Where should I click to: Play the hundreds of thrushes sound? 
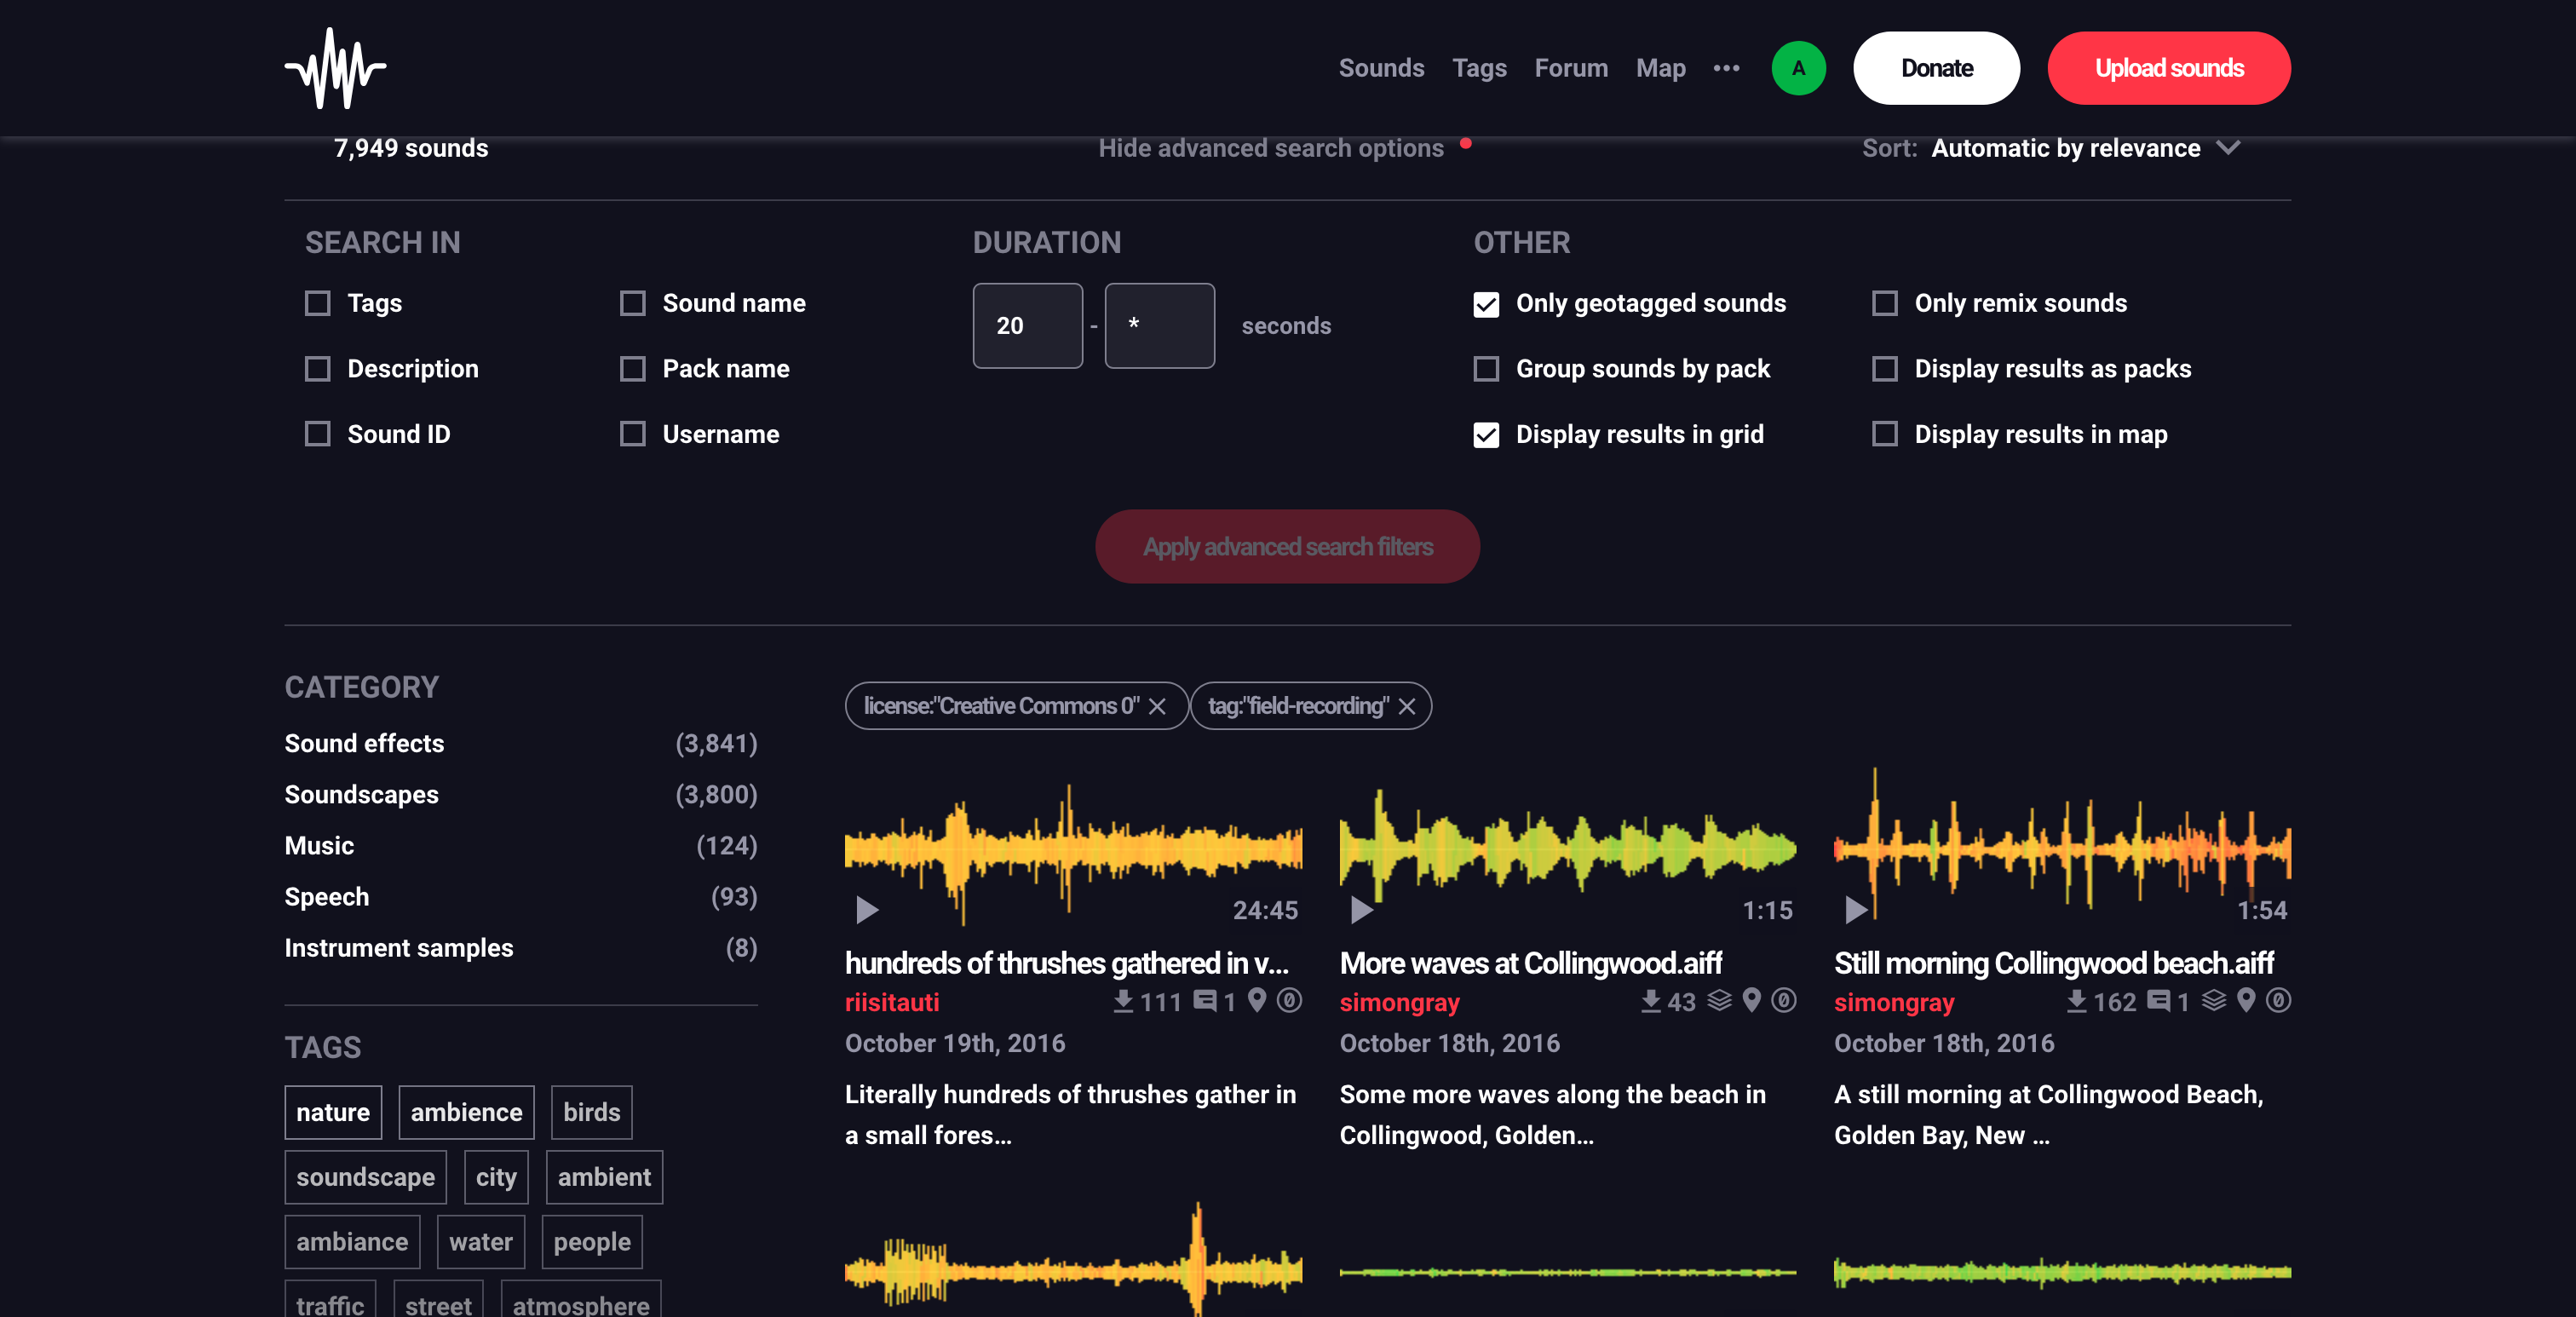point(867,910)
